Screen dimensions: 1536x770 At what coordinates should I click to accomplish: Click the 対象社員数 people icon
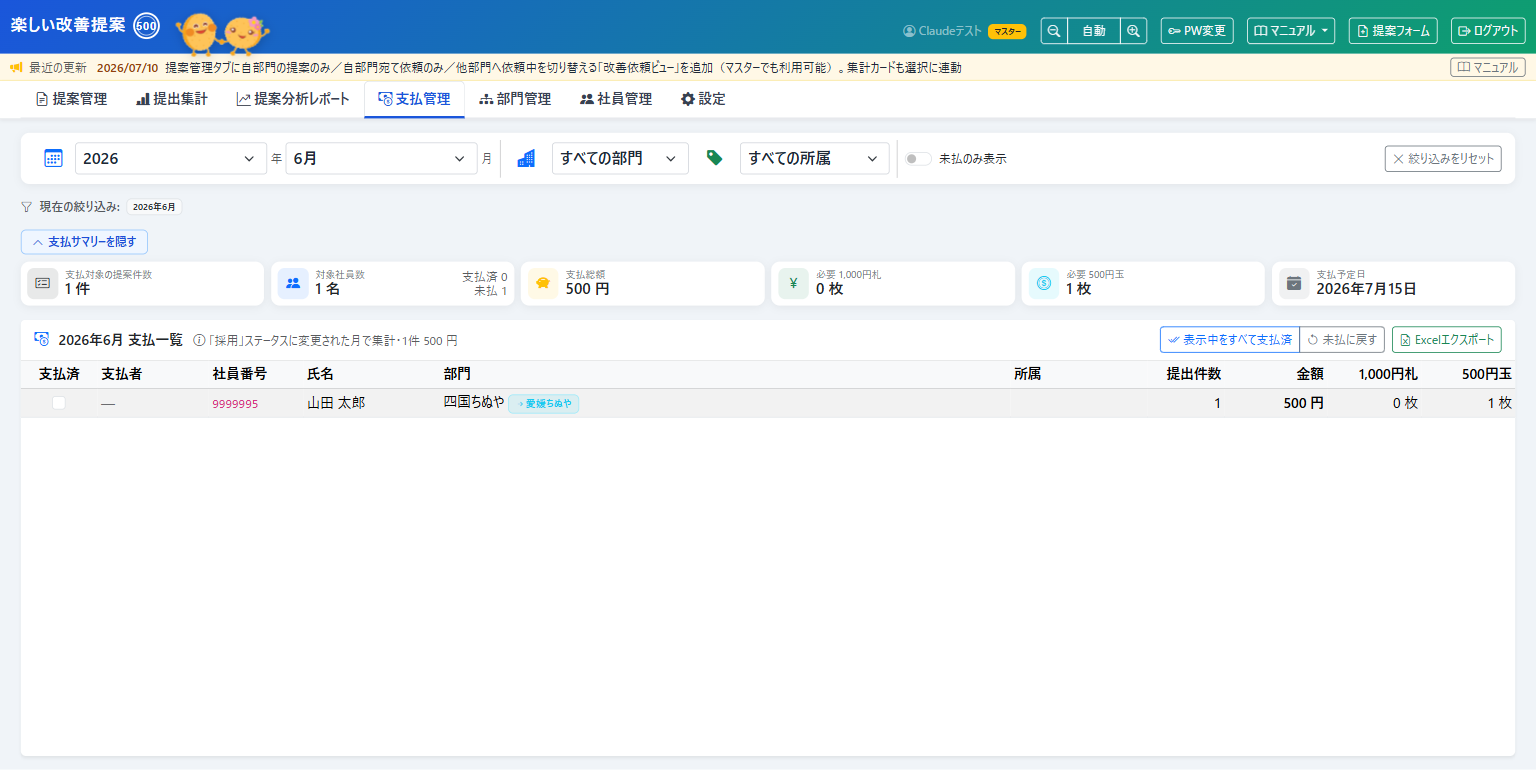[293, 283]
